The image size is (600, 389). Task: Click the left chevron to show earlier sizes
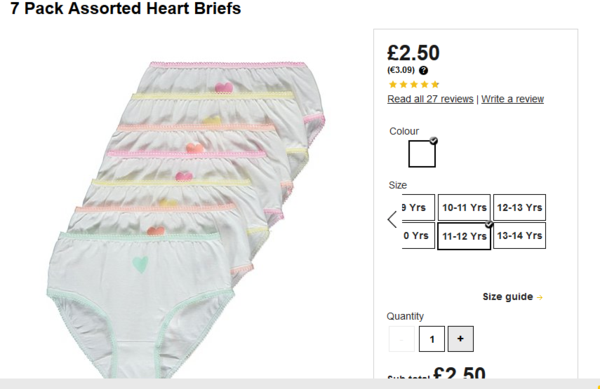pyautogui.click(x=392, y=220)
